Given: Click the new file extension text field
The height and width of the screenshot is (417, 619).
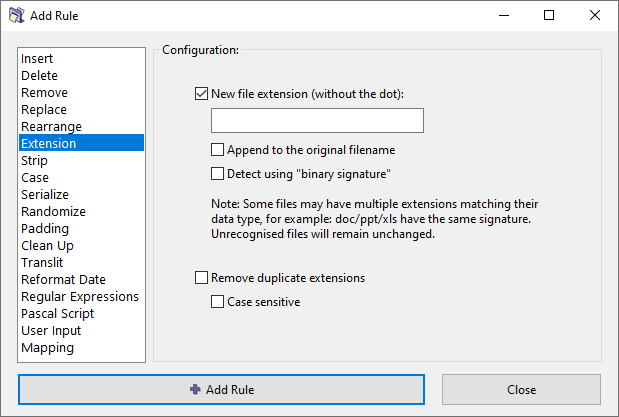Looking at the screenshot, I should 317,121.
